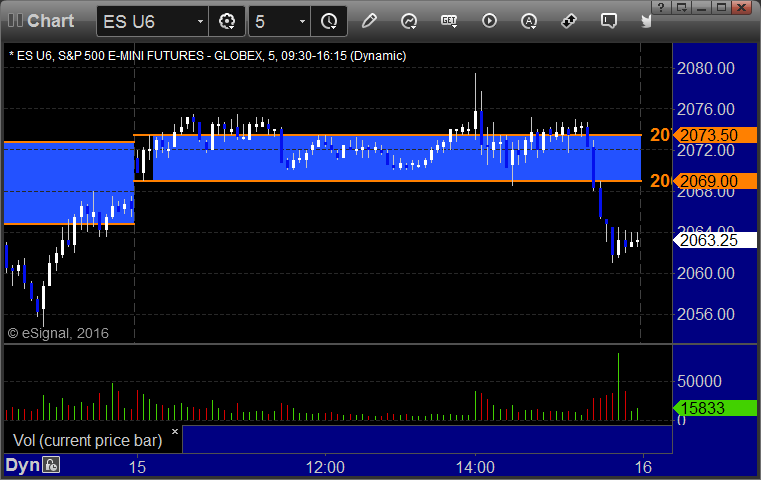Open the alerts circled-A icon

pyautogui.click(x=529, y=21)
